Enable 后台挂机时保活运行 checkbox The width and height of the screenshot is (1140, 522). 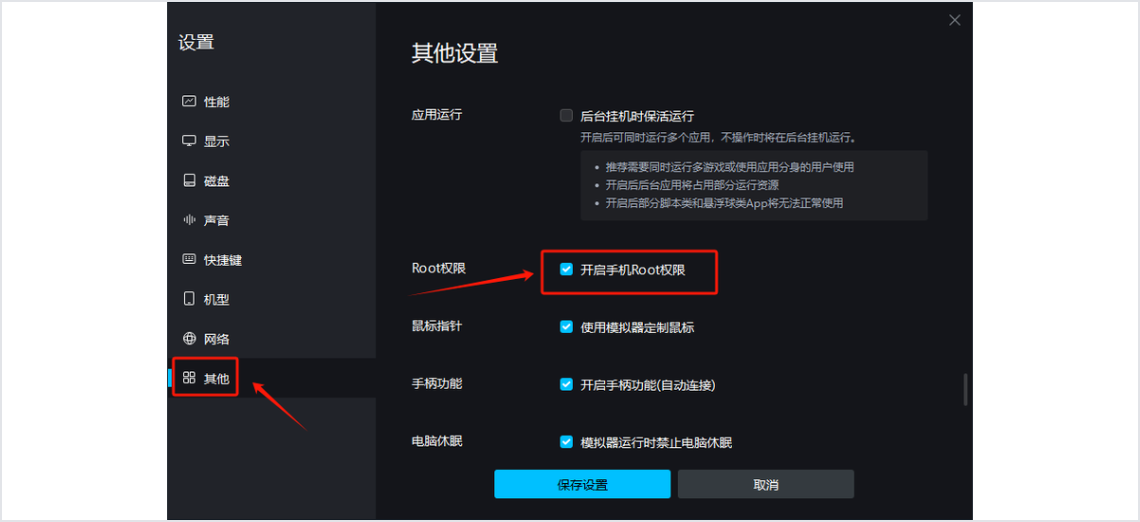pos(566,115)
